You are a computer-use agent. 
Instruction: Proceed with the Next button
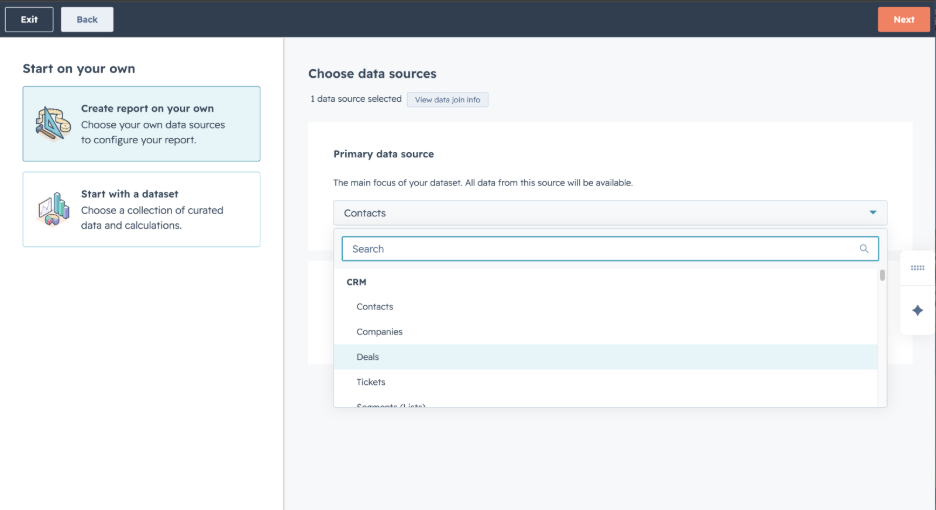(x=903, y=20)
